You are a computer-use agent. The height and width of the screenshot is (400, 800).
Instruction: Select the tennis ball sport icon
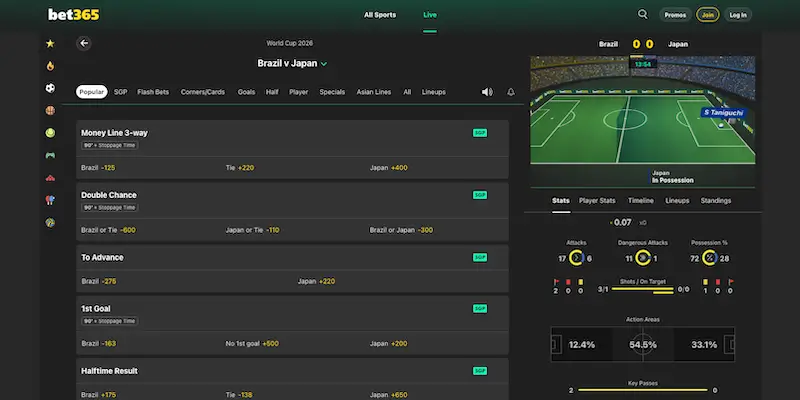50,133
